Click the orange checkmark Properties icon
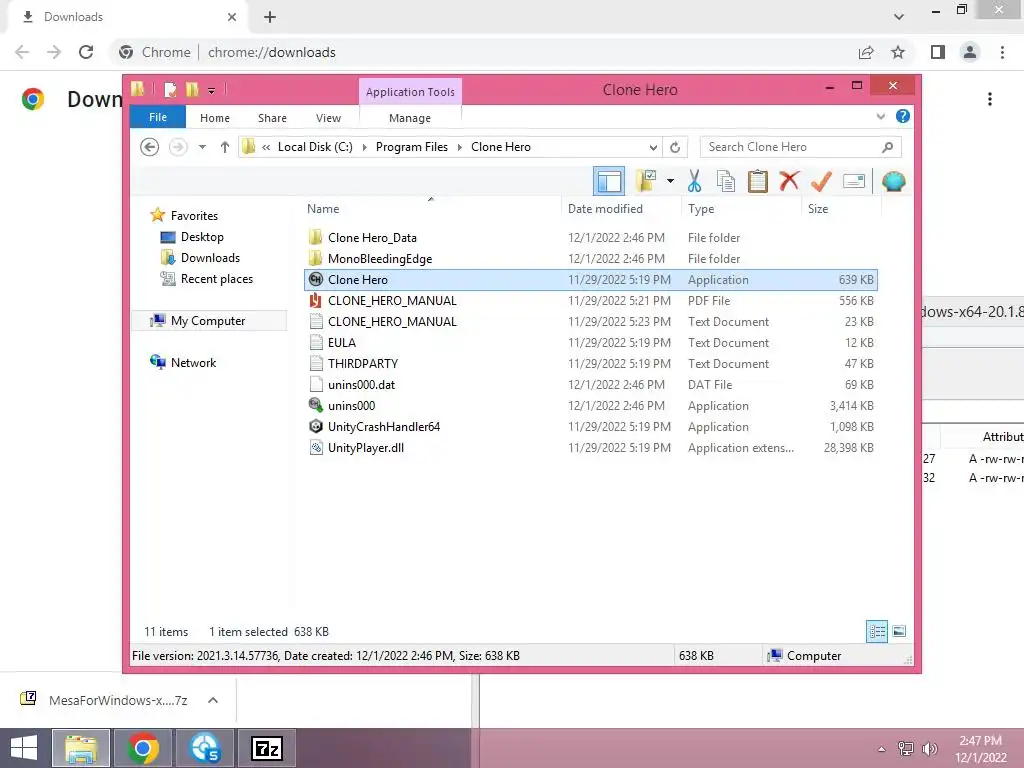Screen dimensions: 1024x768 point(821,181)
